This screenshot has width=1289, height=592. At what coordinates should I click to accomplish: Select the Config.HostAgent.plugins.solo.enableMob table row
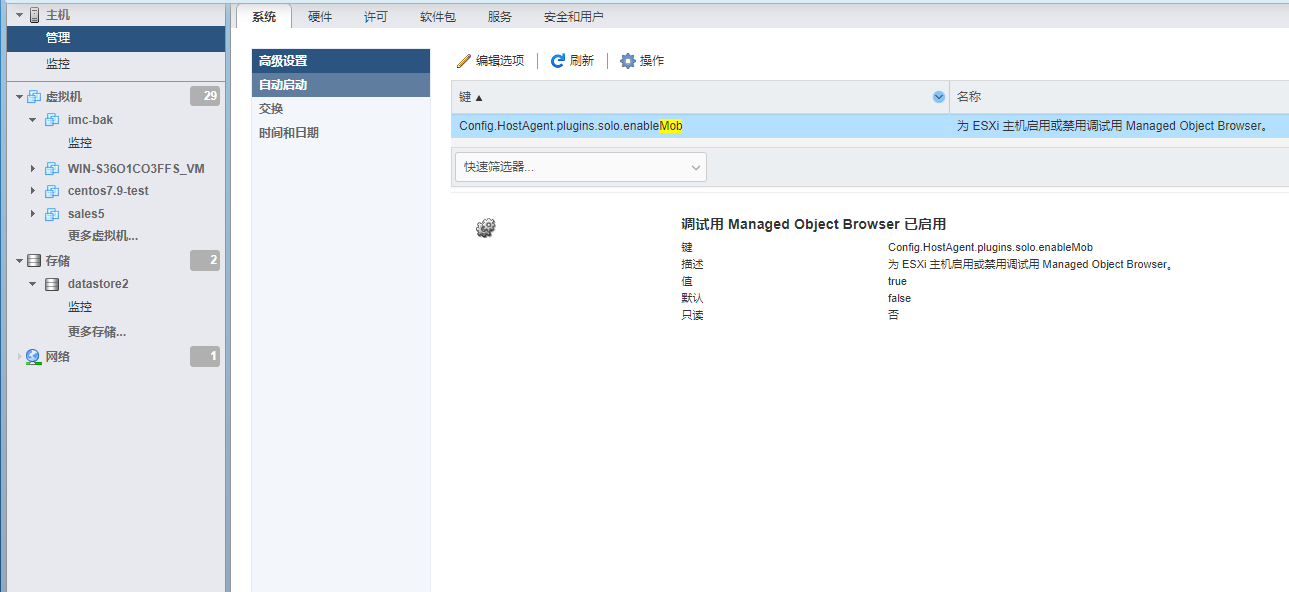[x=870, y=126]
